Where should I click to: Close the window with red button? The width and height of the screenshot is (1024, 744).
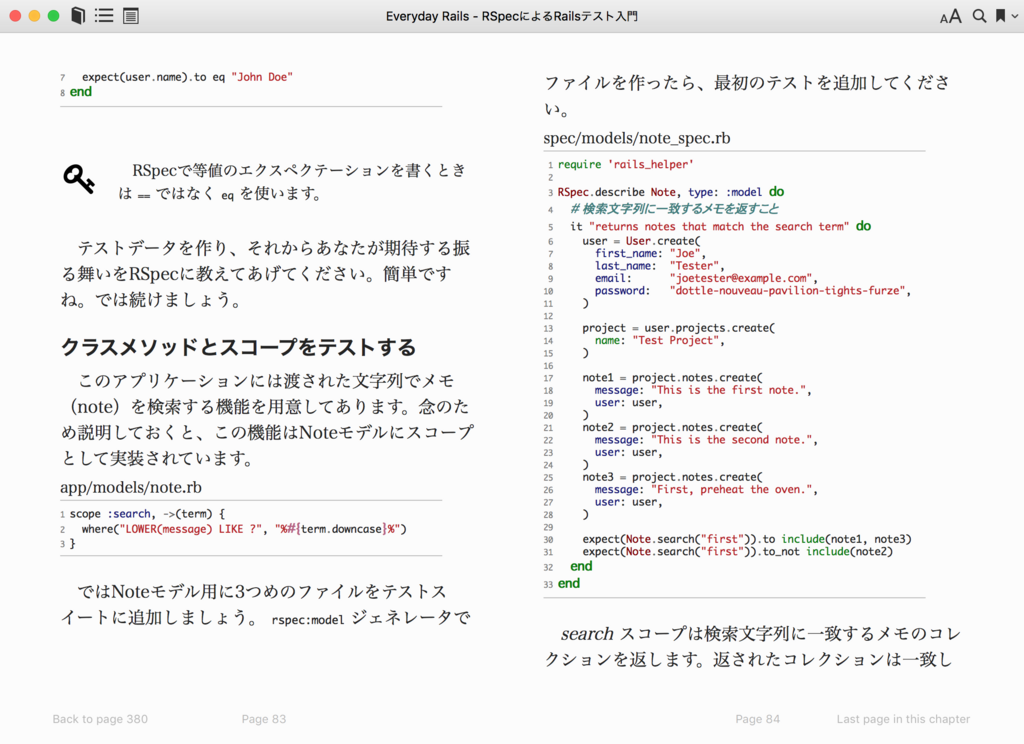[15, 16]
